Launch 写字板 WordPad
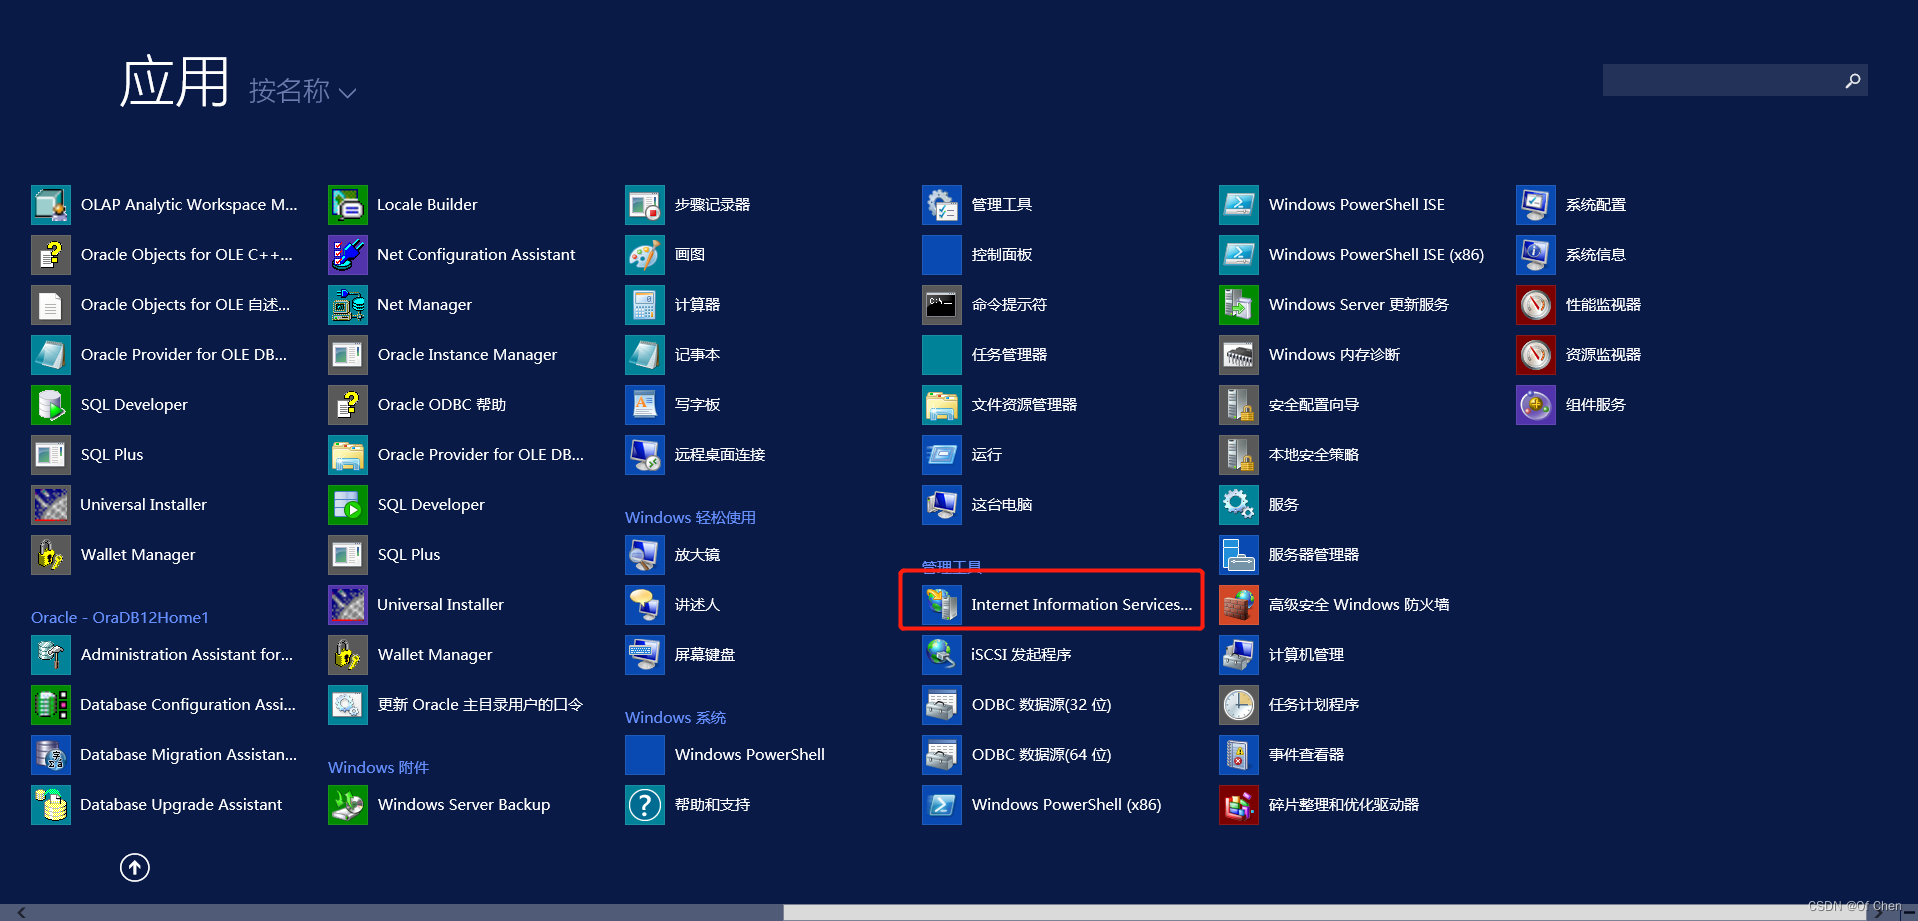This screenshot has height=921, width=1918. click(673, 405)
